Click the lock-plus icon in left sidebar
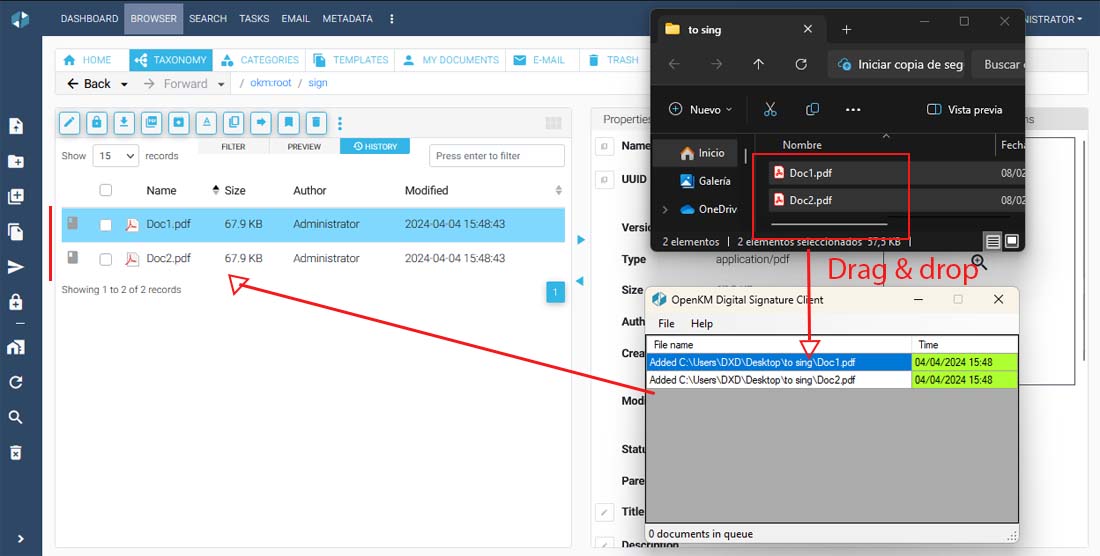 pyautogui.click(x=15, y=302)
